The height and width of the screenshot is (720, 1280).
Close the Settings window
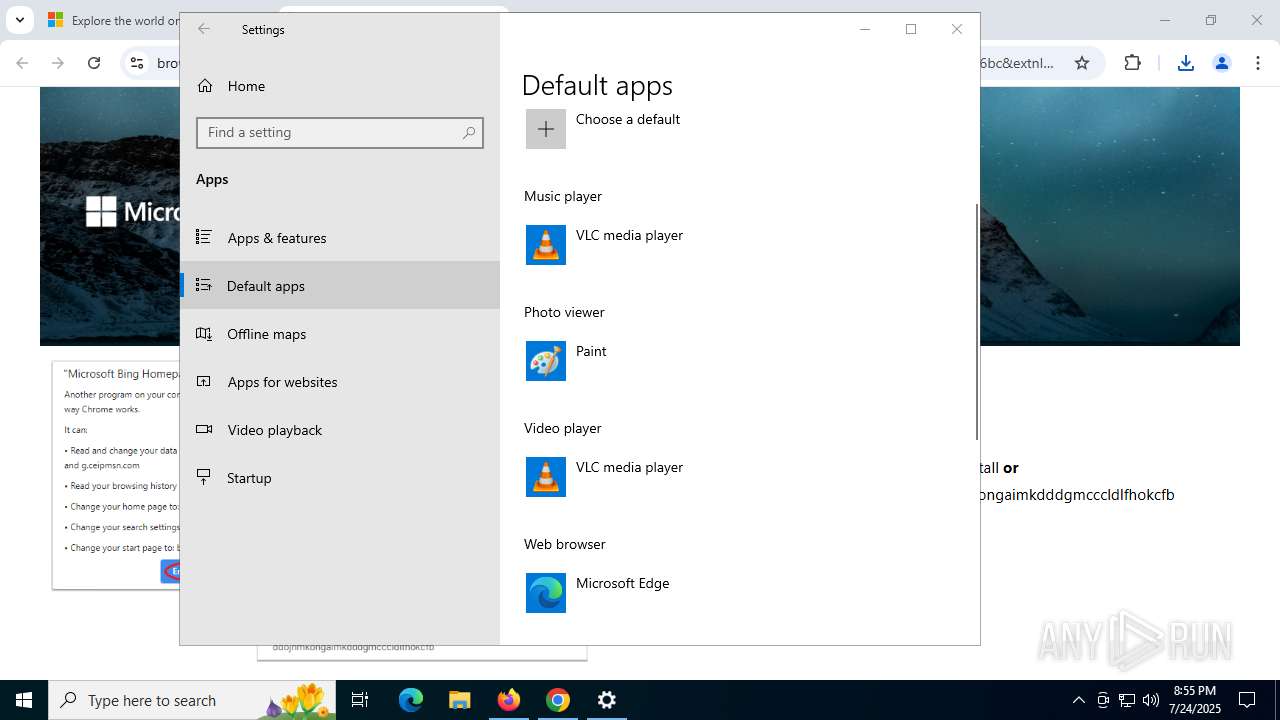(x=957, y=29)
